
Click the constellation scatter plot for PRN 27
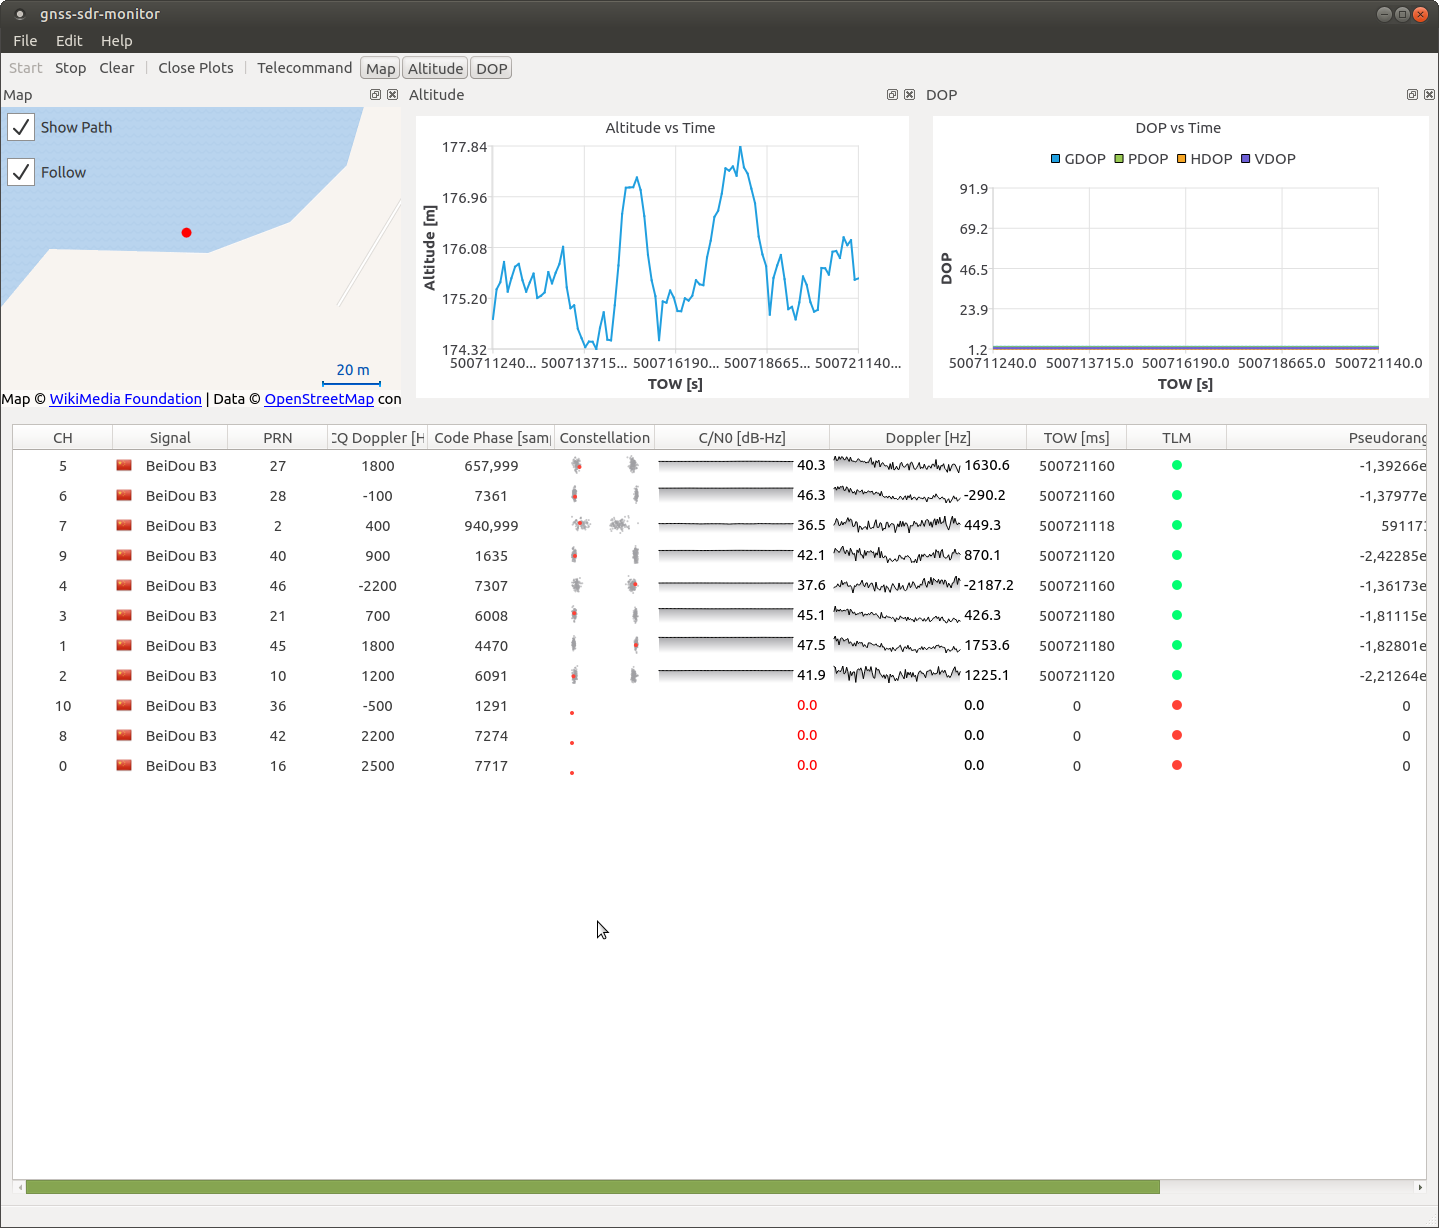(578, 465)
